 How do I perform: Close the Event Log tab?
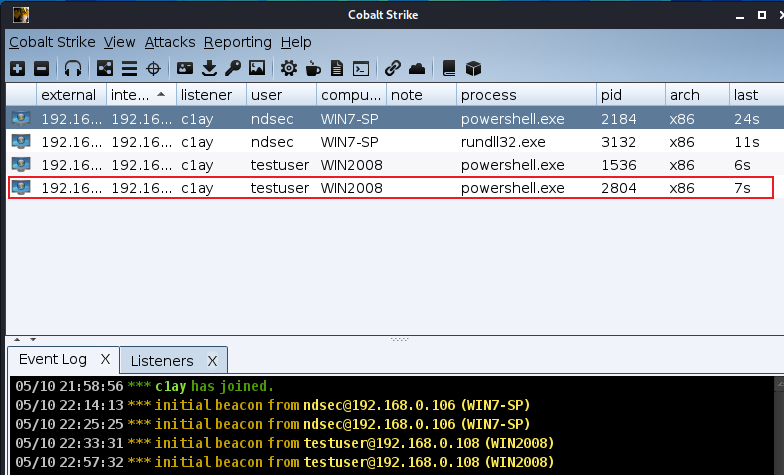click(105, 359)
